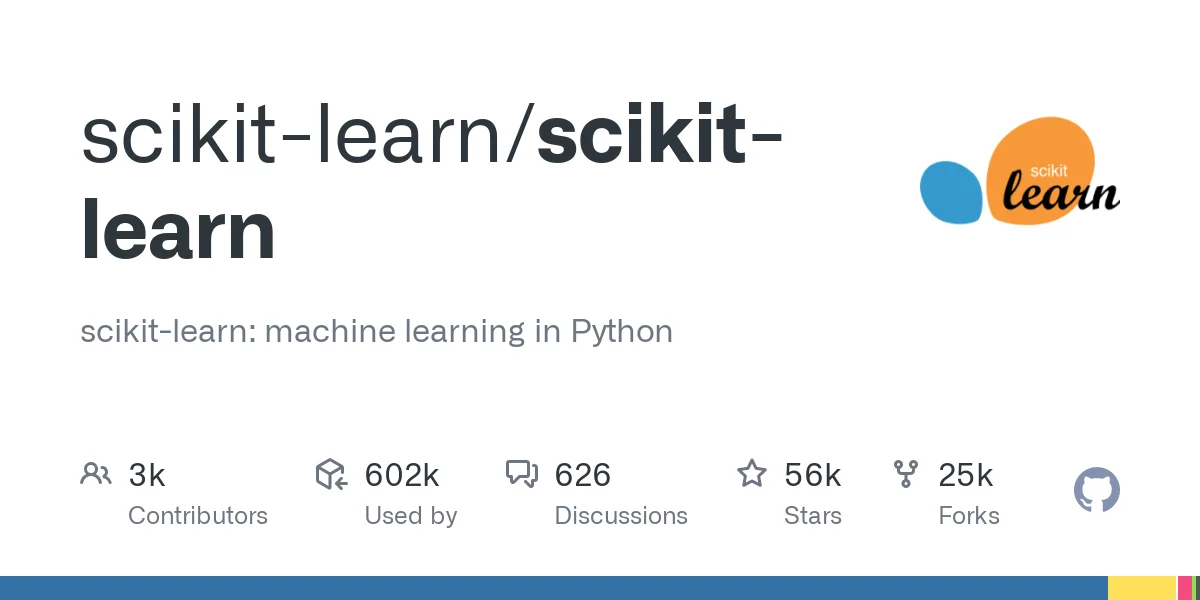
Task: Select the 56k stars count
Action: tap(813, 475)
